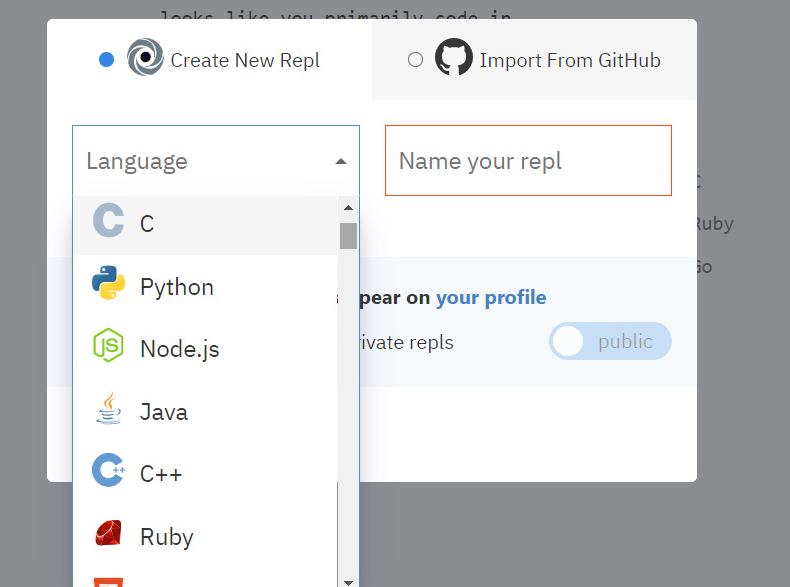Image resolution: width=790 pixels, height=587 pixels.
Task: Click the Java coffee cup icon
Action: coord(109,408)
